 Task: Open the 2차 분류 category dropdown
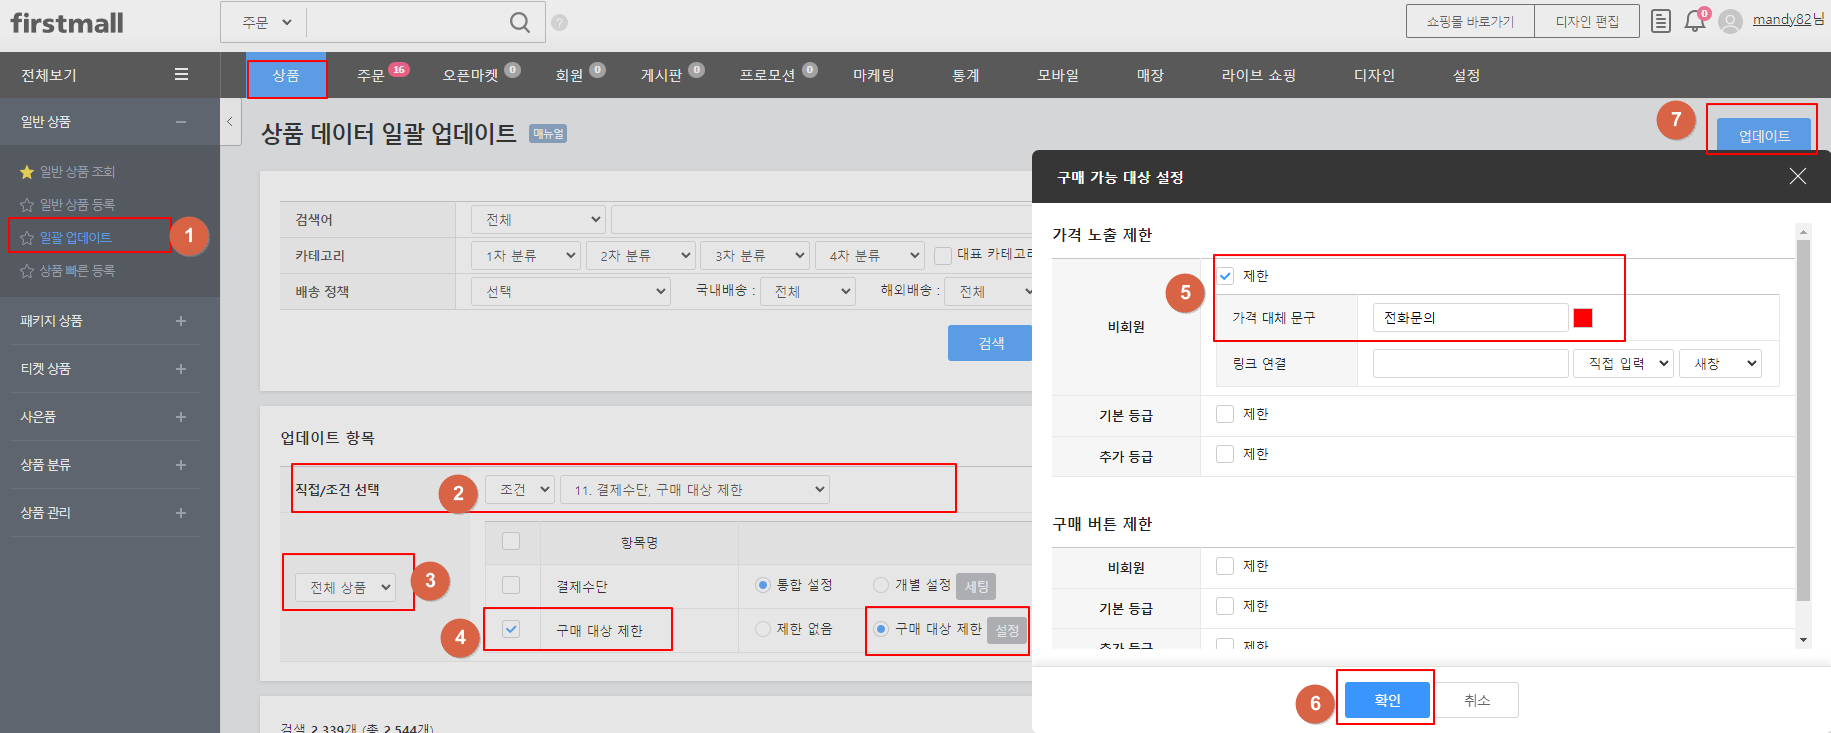tap(640, 256)
